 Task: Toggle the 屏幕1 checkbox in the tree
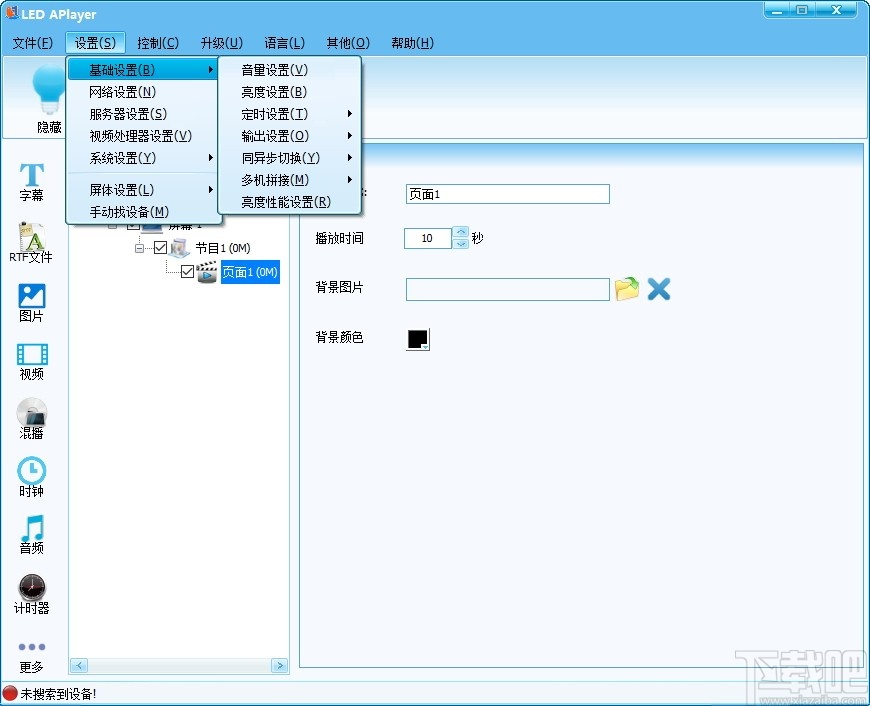[x=133, y=225]
